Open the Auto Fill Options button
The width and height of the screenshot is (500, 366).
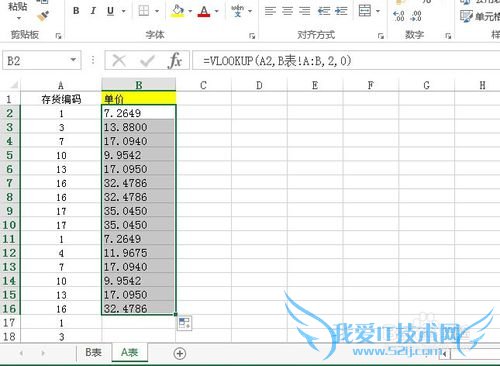(184, 323)
